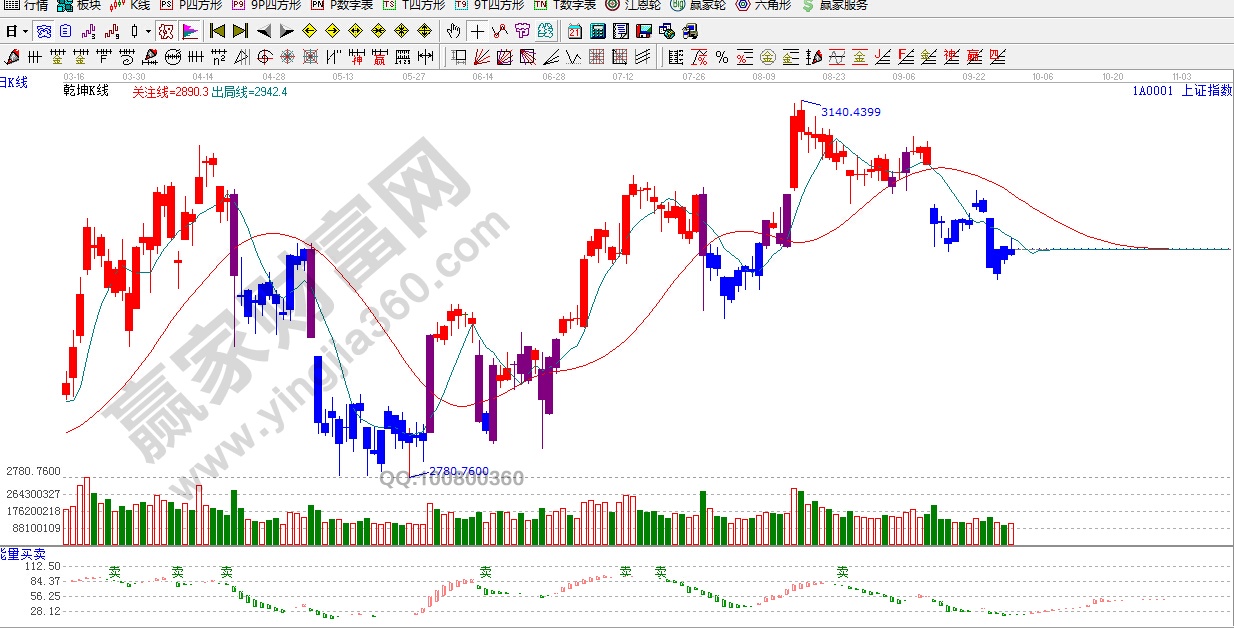Click the calendar date icon
This screenshot has width=1234, height=628.
pos(574,31)
